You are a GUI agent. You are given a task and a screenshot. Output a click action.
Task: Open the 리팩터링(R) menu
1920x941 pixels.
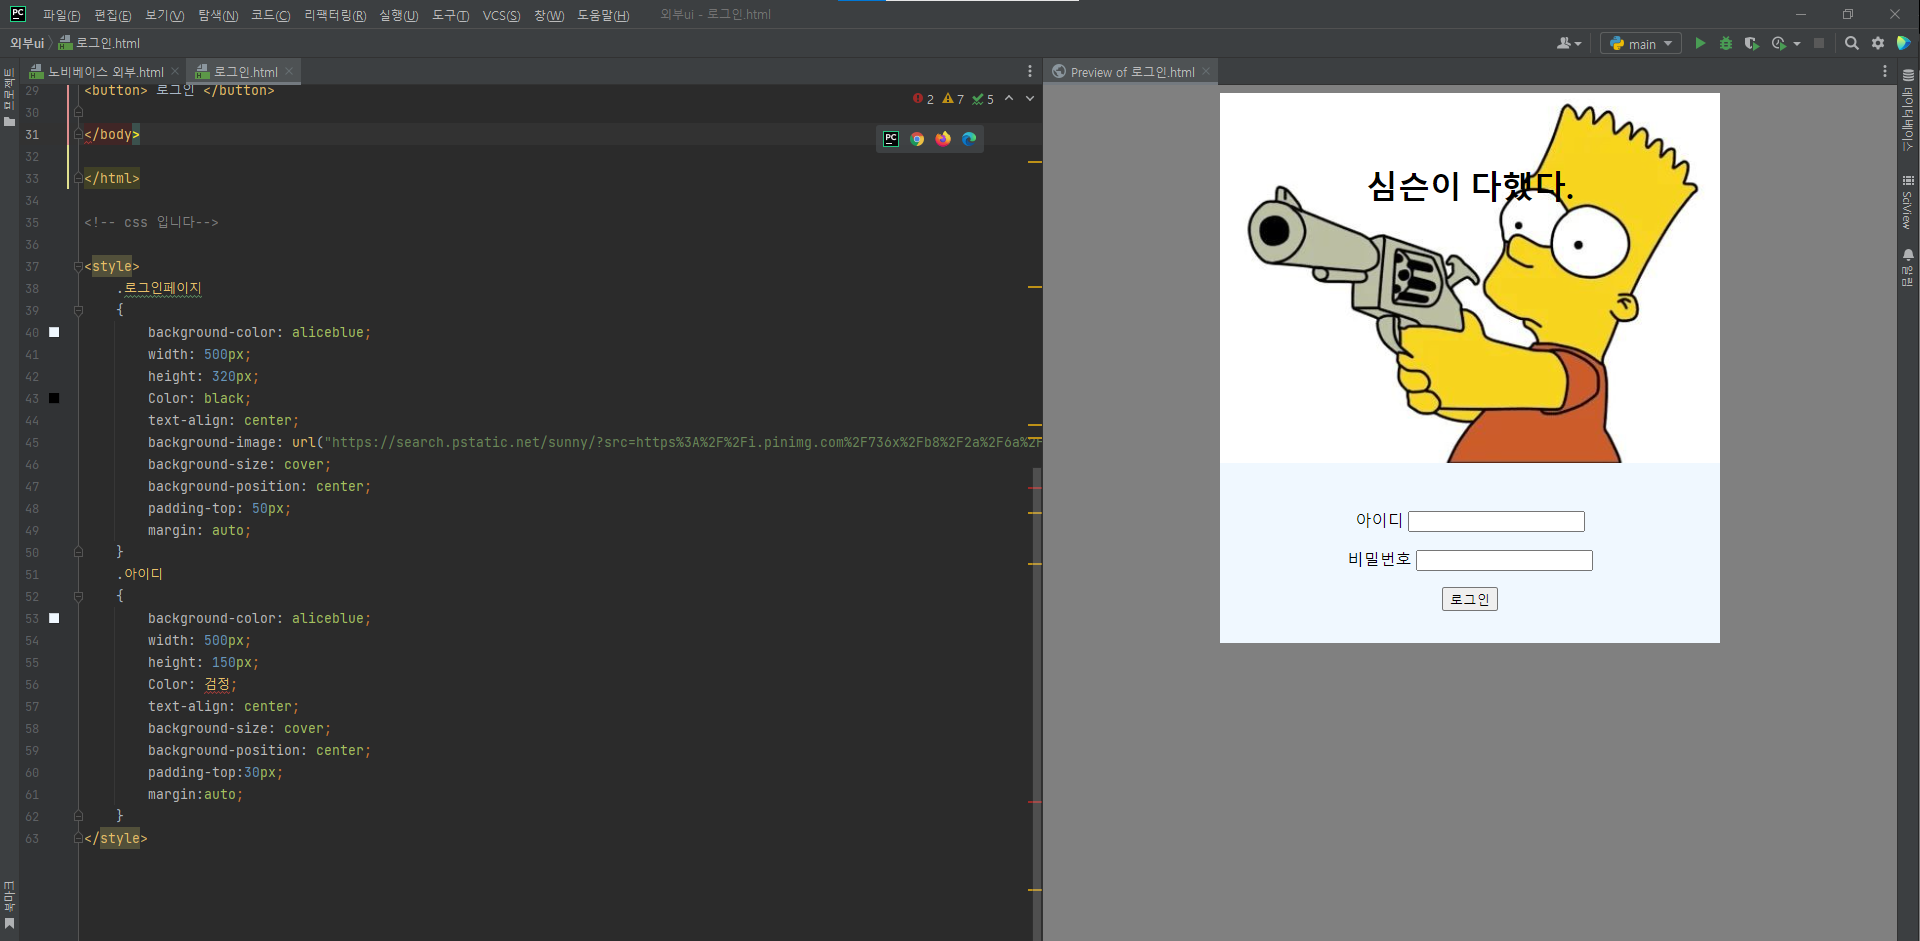(335, 15)
